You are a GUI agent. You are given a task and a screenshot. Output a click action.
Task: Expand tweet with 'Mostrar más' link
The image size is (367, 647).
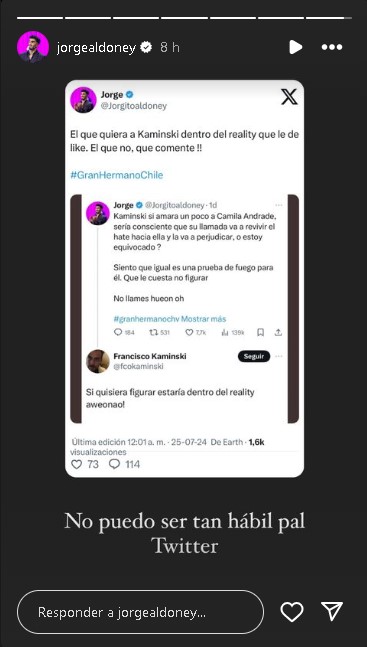click(204, 319)
